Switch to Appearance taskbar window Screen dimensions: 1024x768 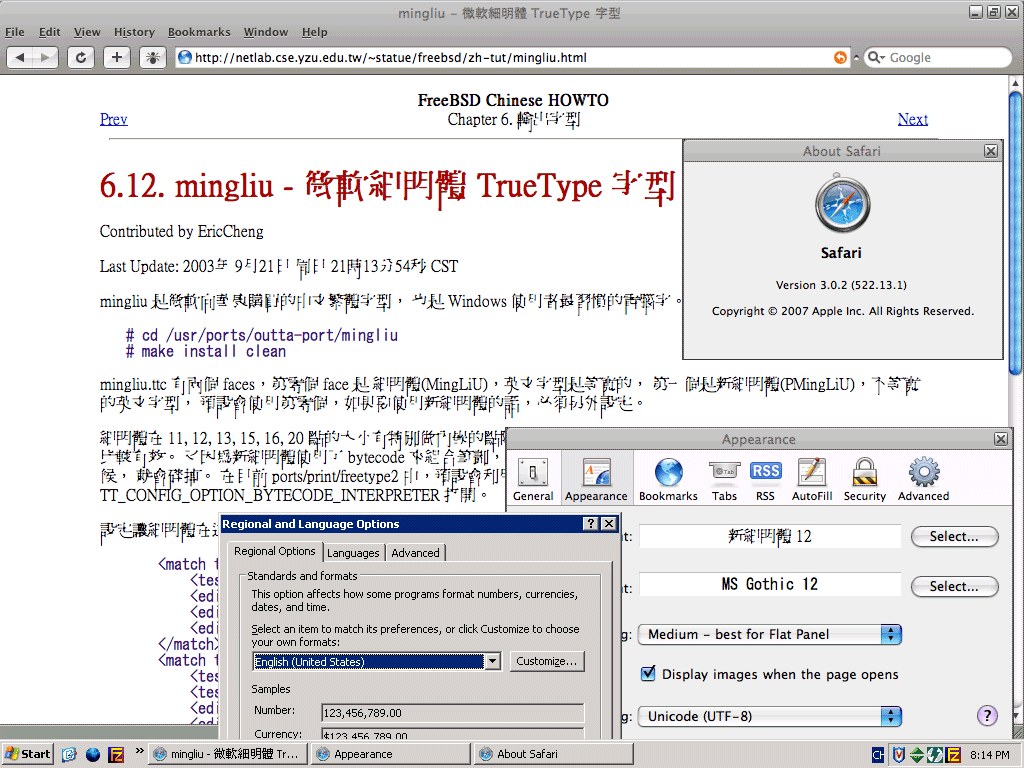[391, 754]
